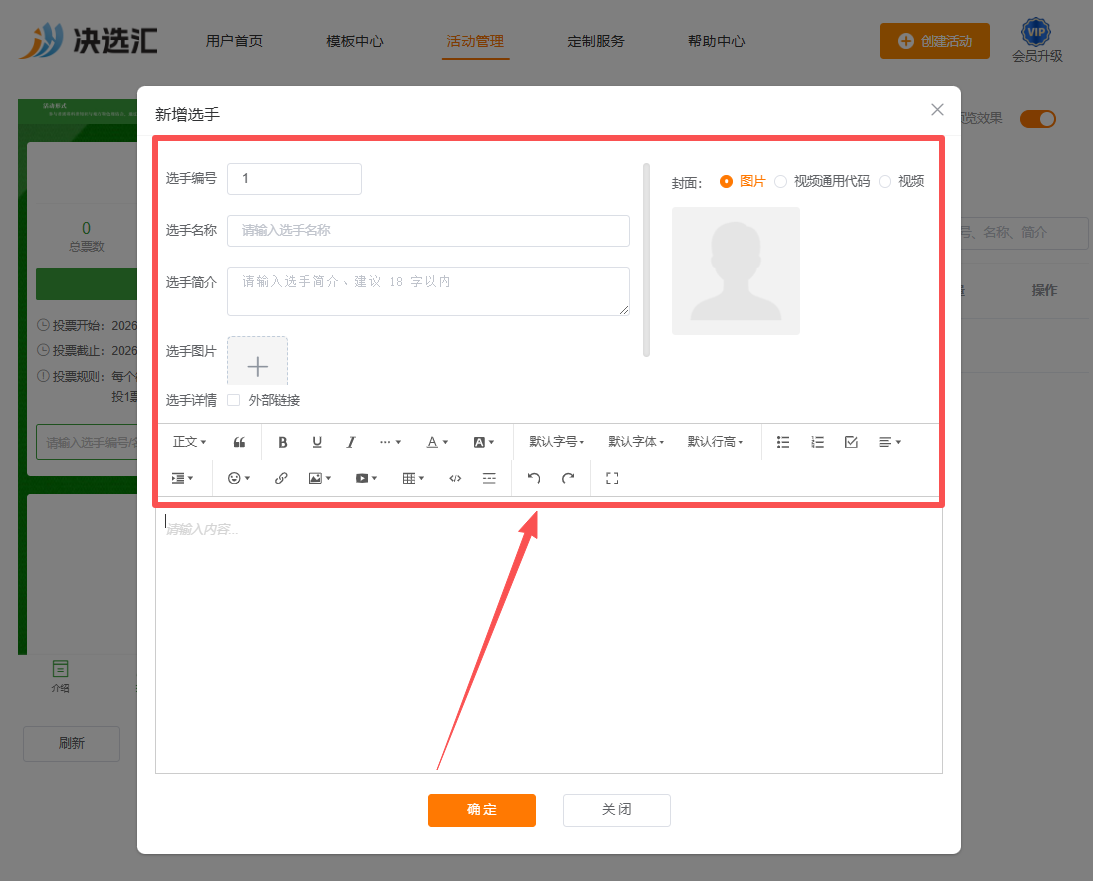This screenshot has height=881, width=1093.
Task: Click the background player search field
Action: click(1023, 233)
